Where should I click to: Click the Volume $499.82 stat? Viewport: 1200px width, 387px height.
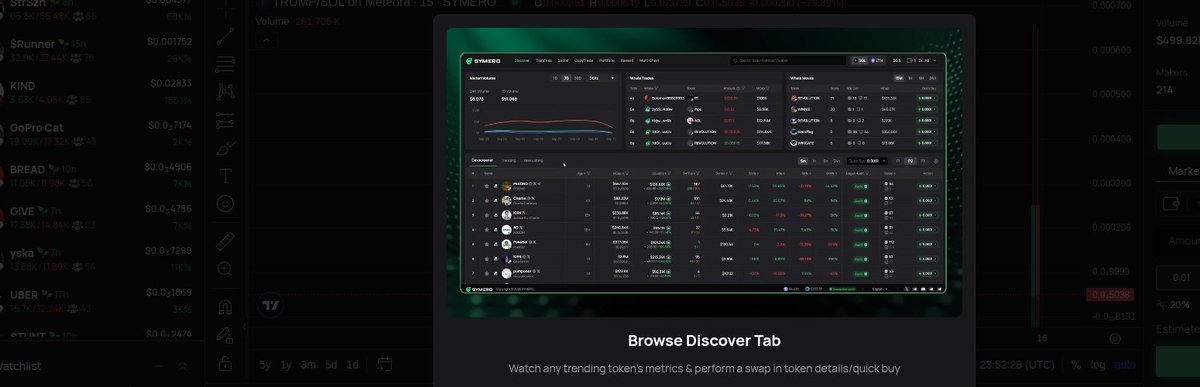pyautogui.click(x=1177, y=31)
